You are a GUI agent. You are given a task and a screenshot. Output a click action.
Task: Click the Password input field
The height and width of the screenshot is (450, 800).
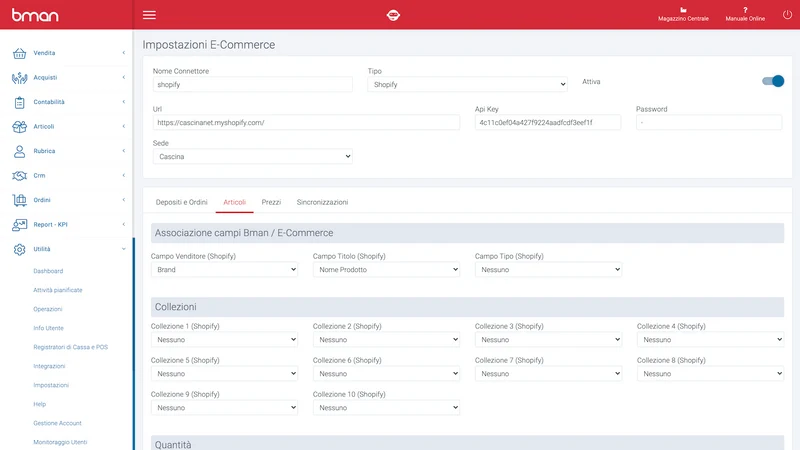pyautogui.click(x=709, y=122)
